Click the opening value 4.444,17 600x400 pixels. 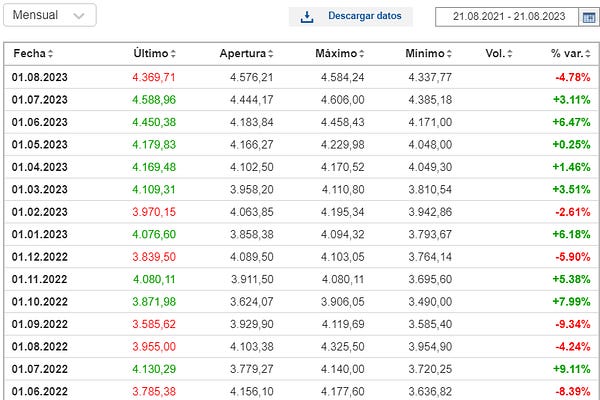click(x=252, y=100)
